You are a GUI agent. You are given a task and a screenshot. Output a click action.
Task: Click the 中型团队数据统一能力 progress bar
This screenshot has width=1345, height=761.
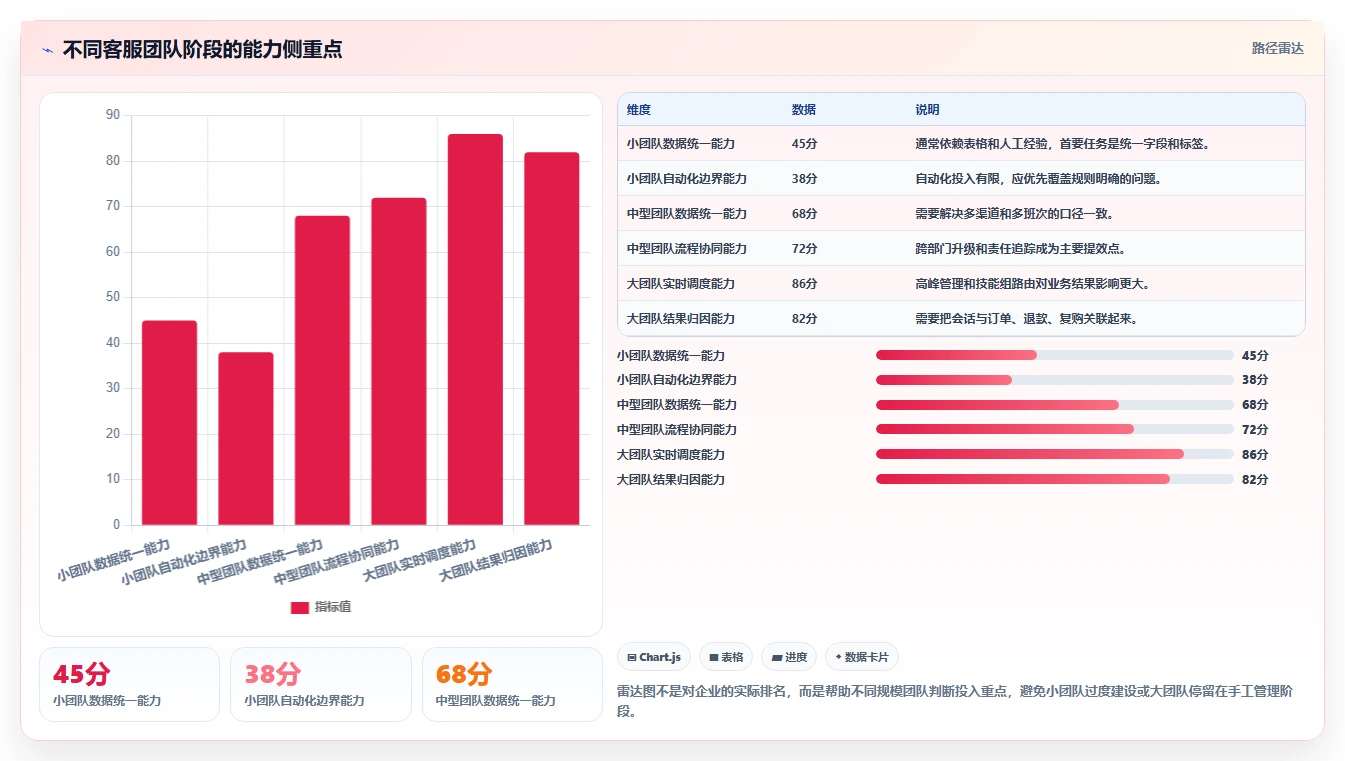(1054, 405)
